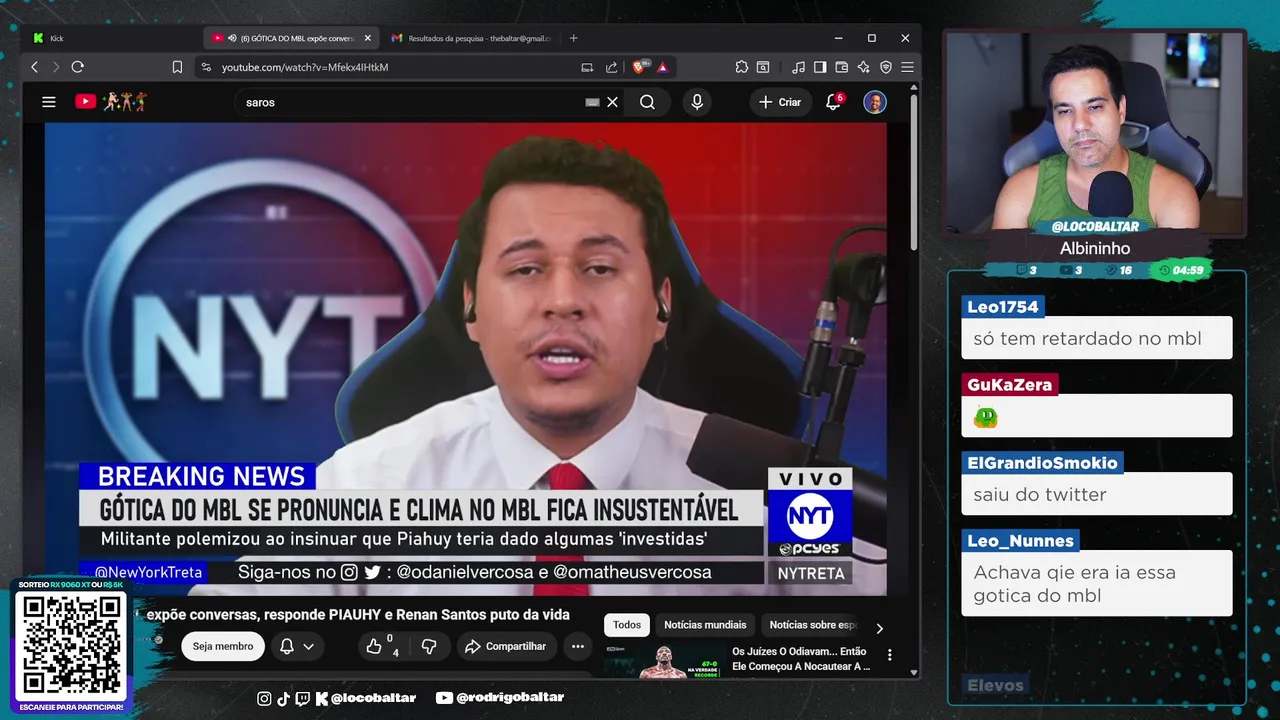This screenshot has width=1280, height=720.
Task: Click the sorteio QR code overlay
Action: point(75,646)
